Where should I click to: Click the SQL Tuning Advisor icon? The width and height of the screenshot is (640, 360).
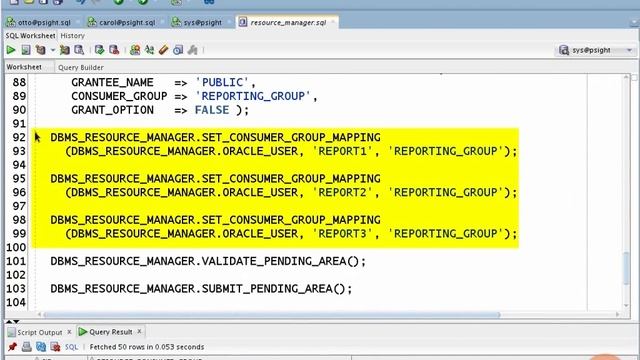tap(79, 50)
